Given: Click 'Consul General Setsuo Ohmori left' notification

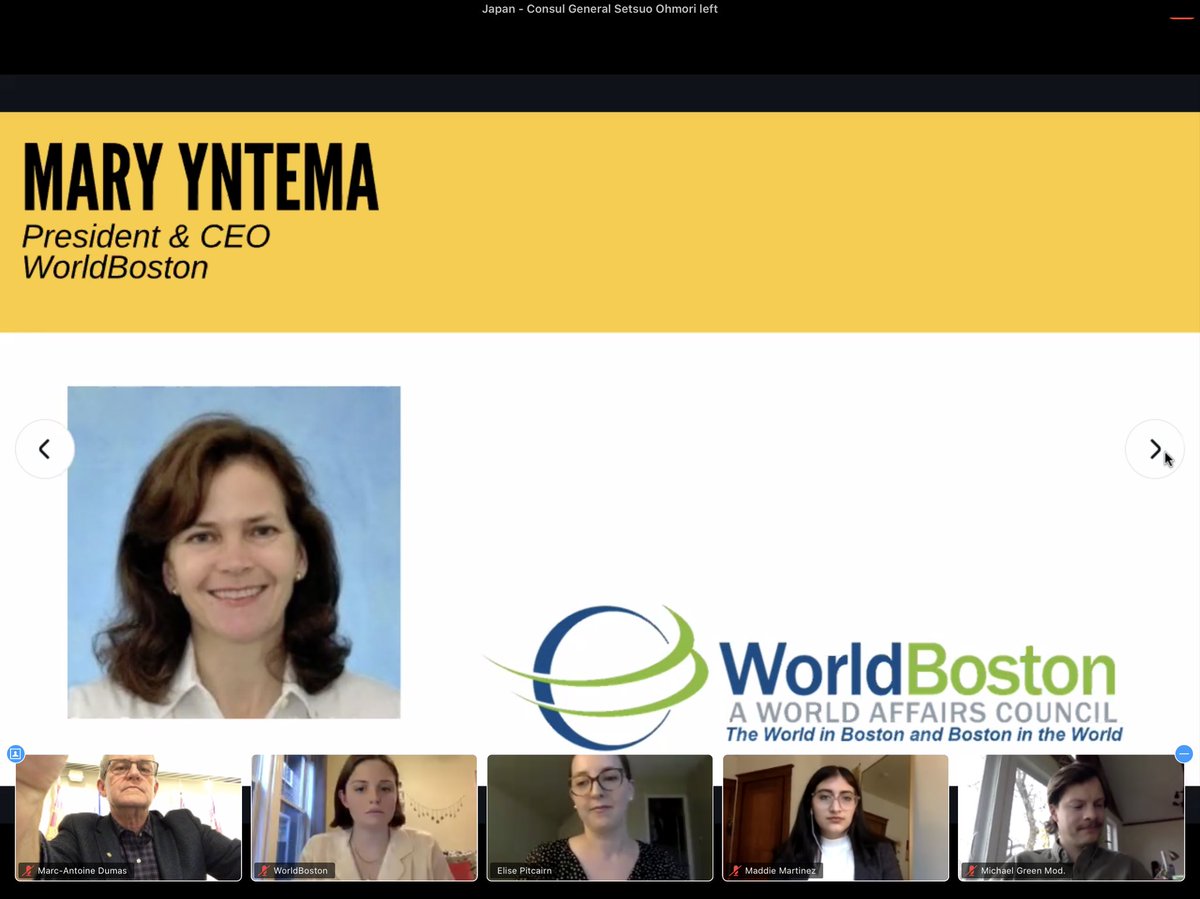Looking at the screenshot, I should point(600,9).
